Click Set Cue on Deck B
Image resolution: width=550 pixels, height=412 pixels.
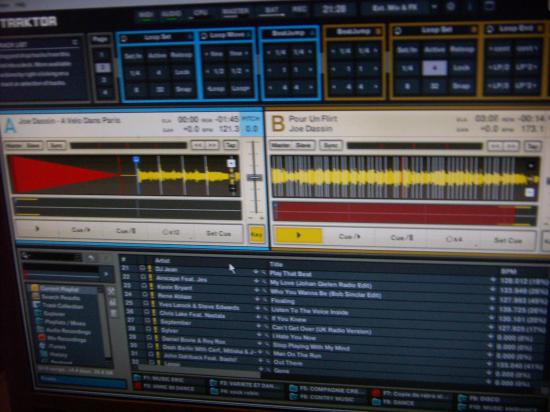click(x=508, y=241)
